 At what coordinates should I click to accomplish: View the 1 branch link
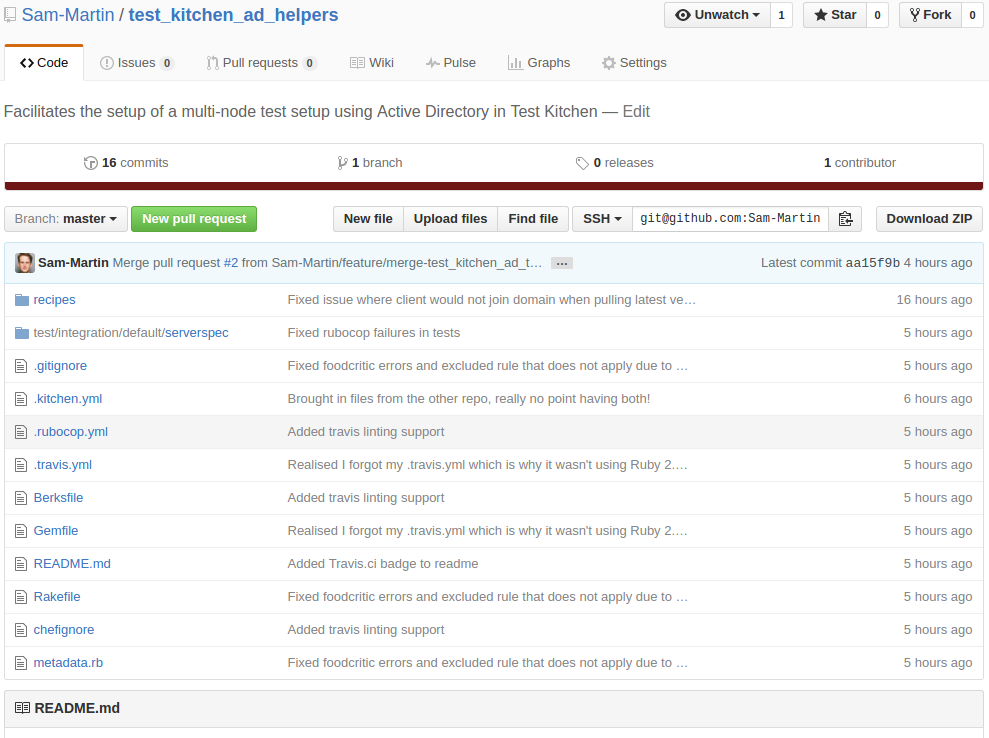coord(370,163)
